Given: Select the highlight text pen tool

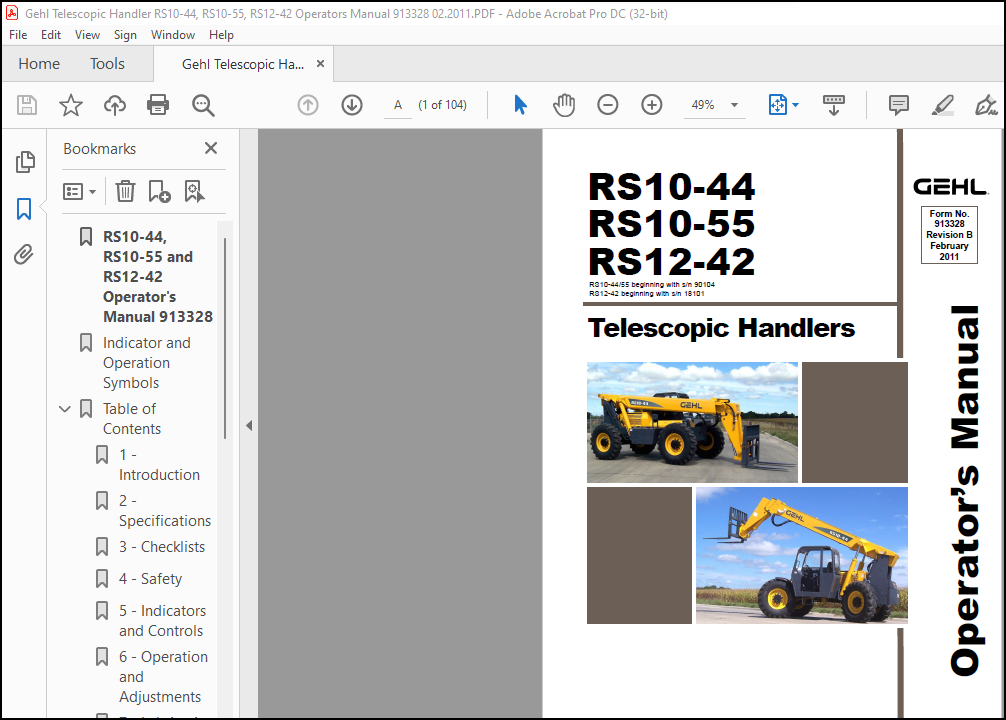Looking at the screenshot, I should coord(942,105).
